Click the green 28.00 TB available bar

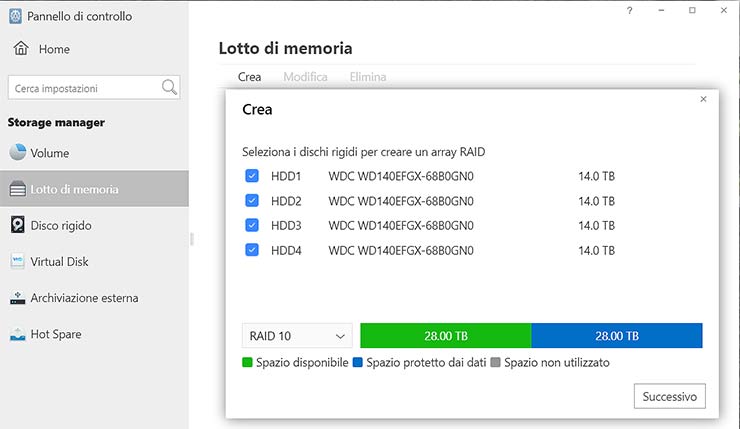[445, 336]
